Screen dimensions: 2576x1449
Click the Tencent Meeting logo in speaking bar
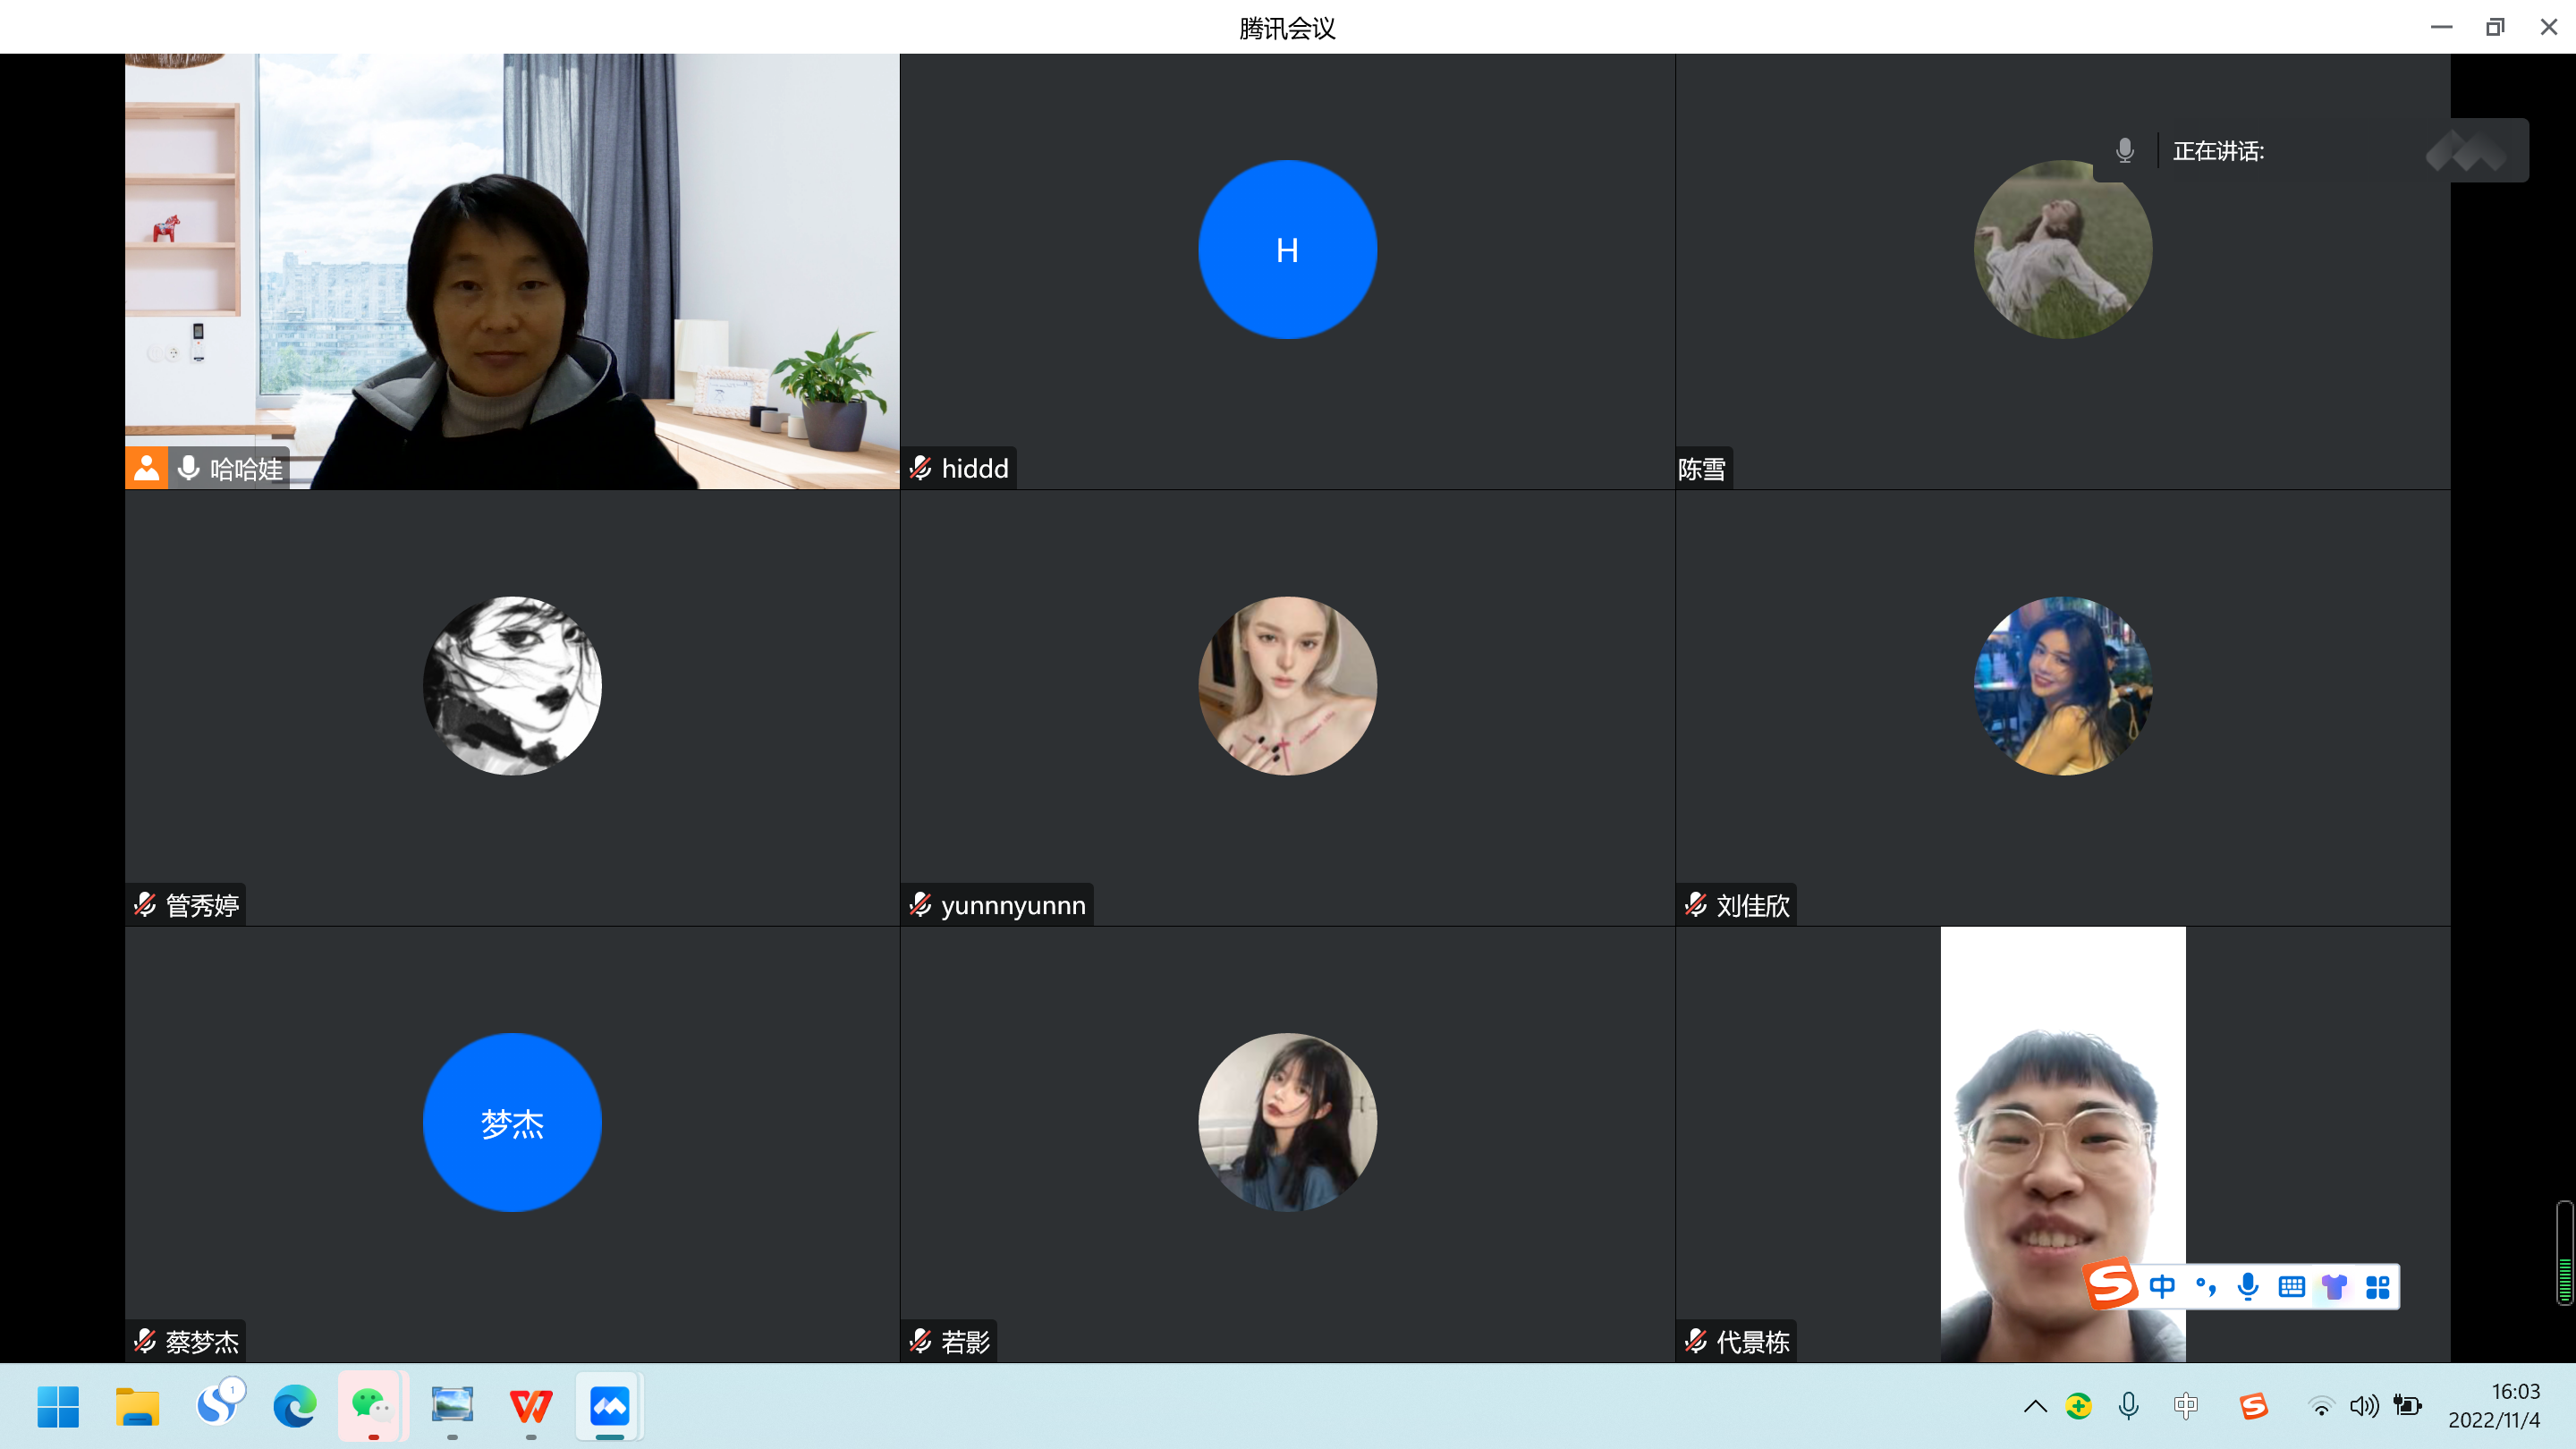pyautogui.click(x=2466, y=151)
